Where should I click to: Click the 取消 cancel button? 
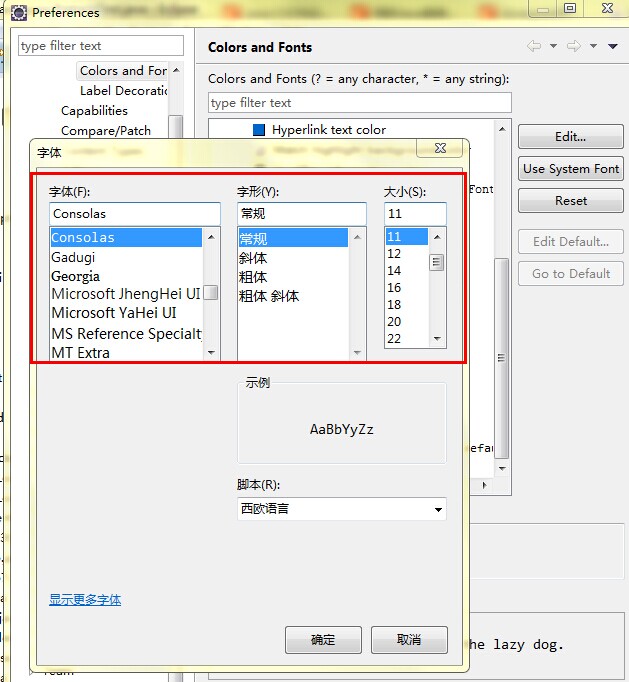pyautogui.click(x=408, y=640)
